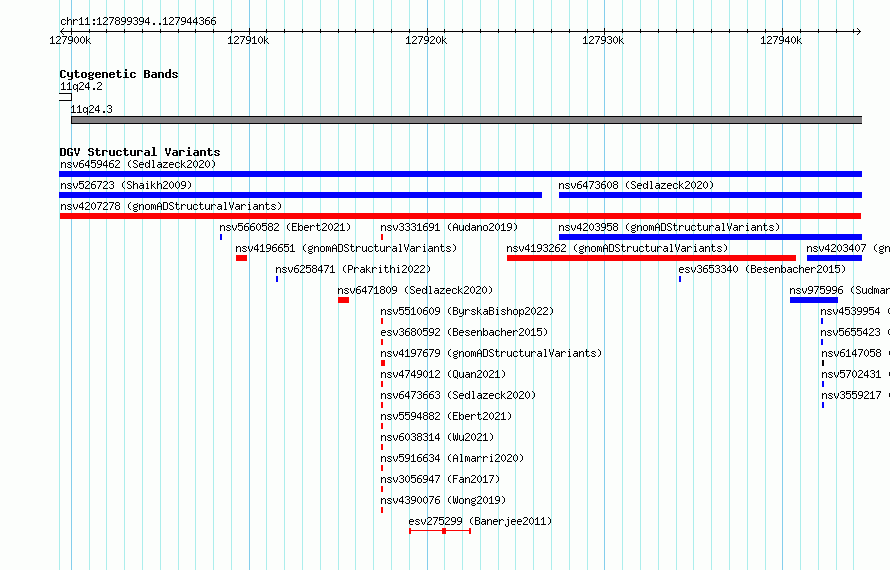The width and height of the screenshot is (890, 570).
Task: Click the nsv4203958 gnomAD variant label
Action: [669, 227]
